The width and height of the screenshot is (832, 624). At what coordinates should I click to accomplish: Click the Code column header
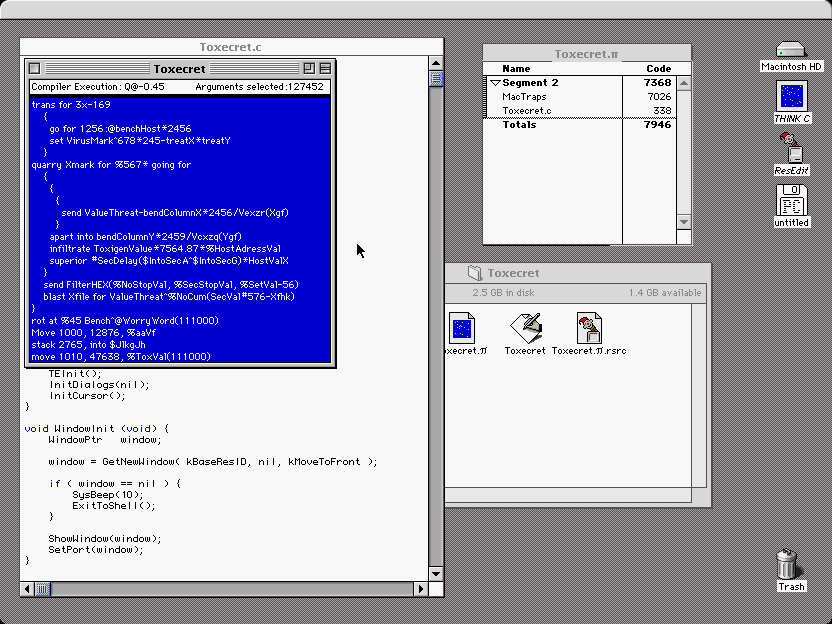click(658, 68)
